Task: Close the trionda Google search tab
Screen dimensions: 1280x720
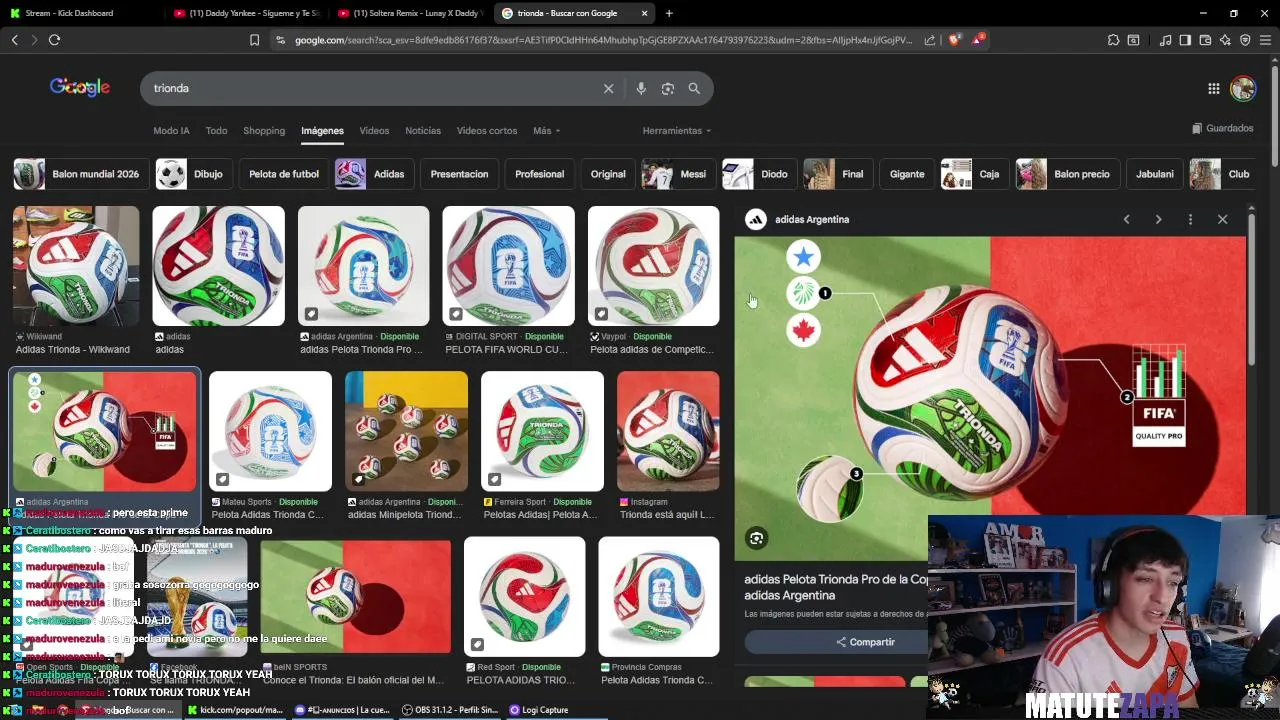Action: click(x=645, y=13)
